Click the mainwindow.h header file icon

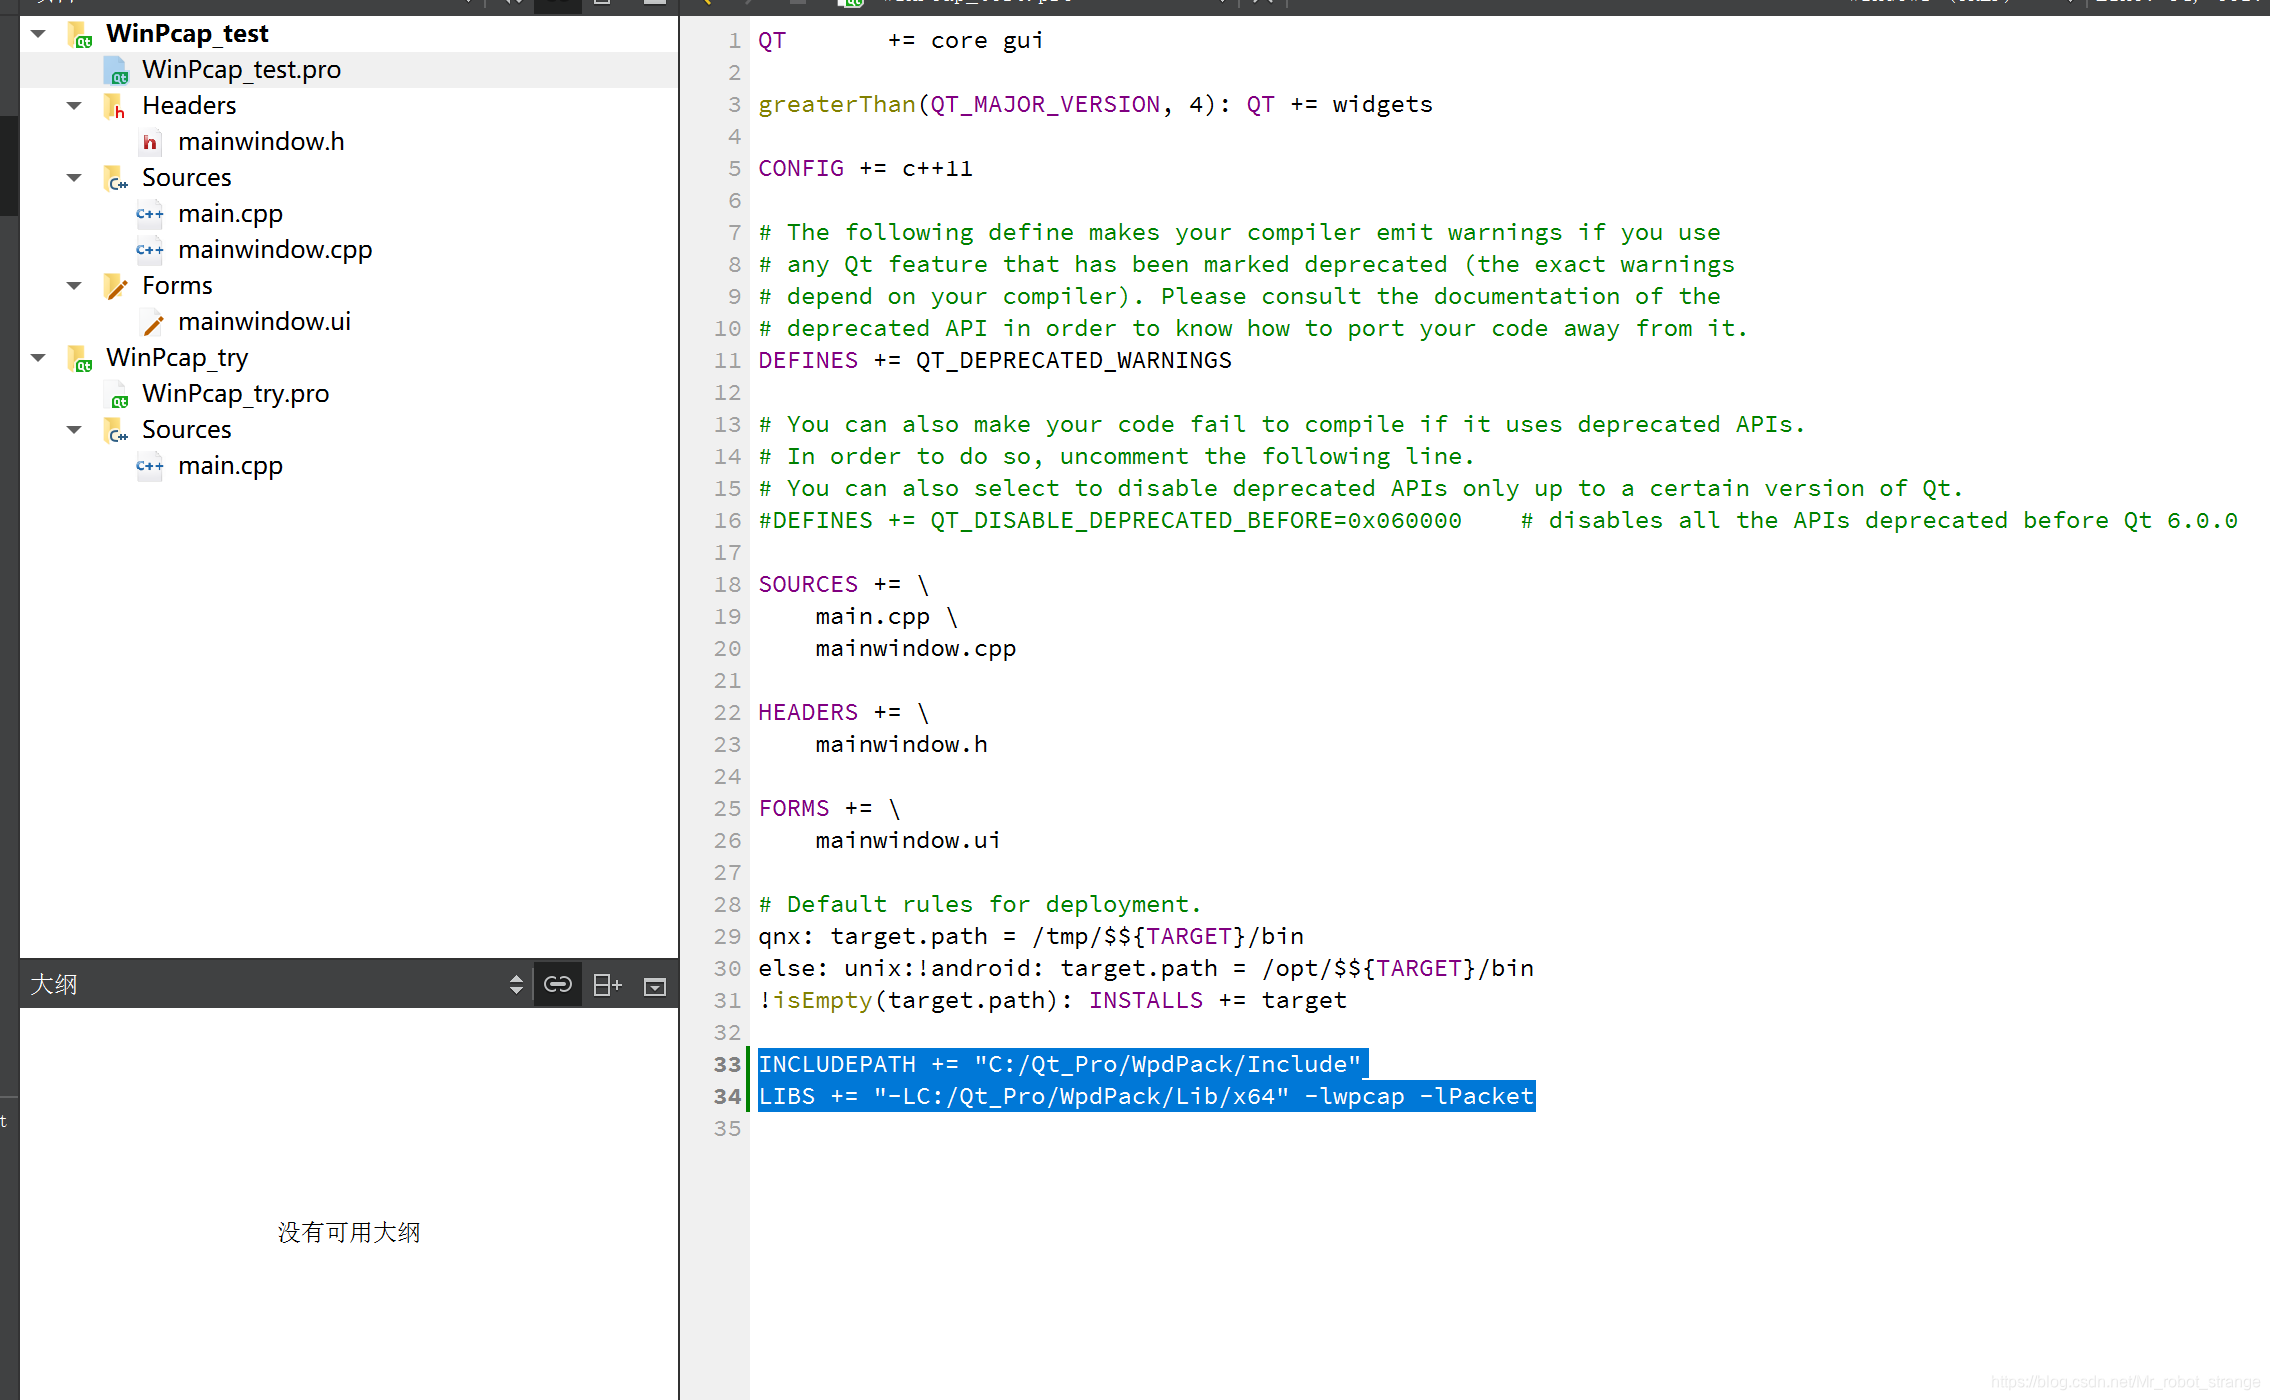(x=149, y=142)
